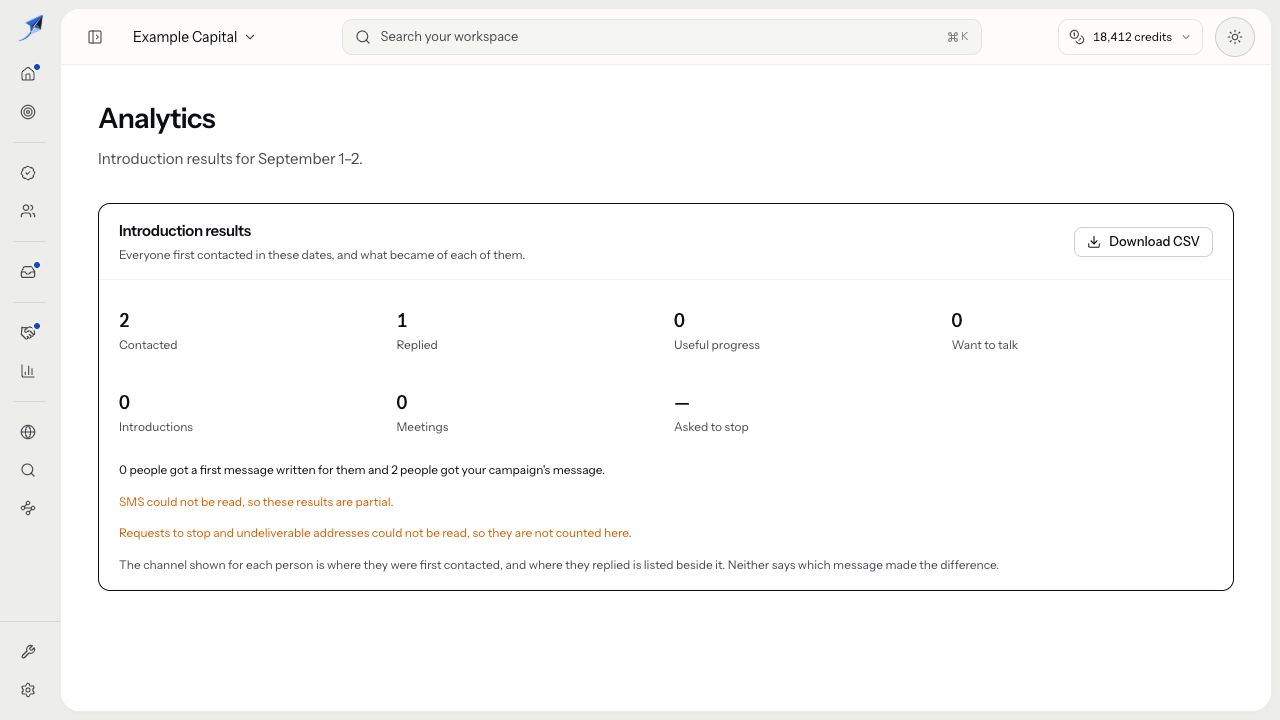Toggle the sidebar panel icon

click(95, 37)
